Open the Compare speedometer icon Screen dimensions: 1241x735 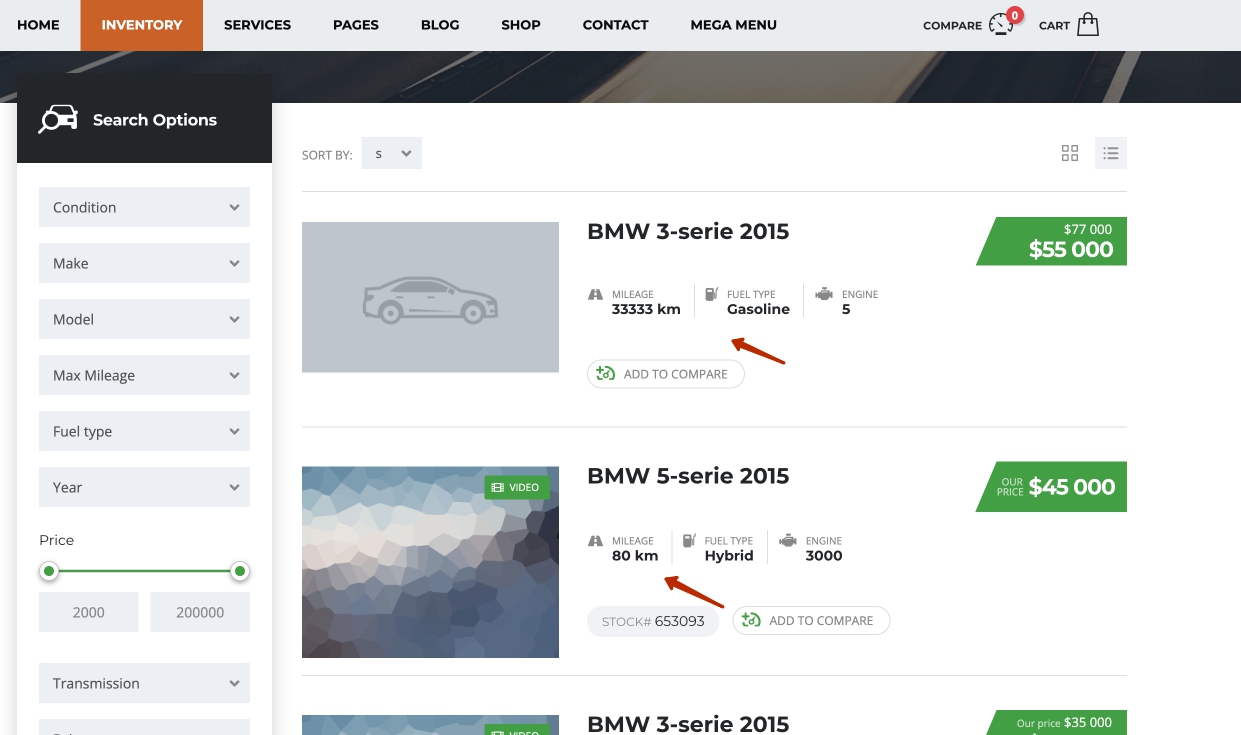[x=1001, y=24]
